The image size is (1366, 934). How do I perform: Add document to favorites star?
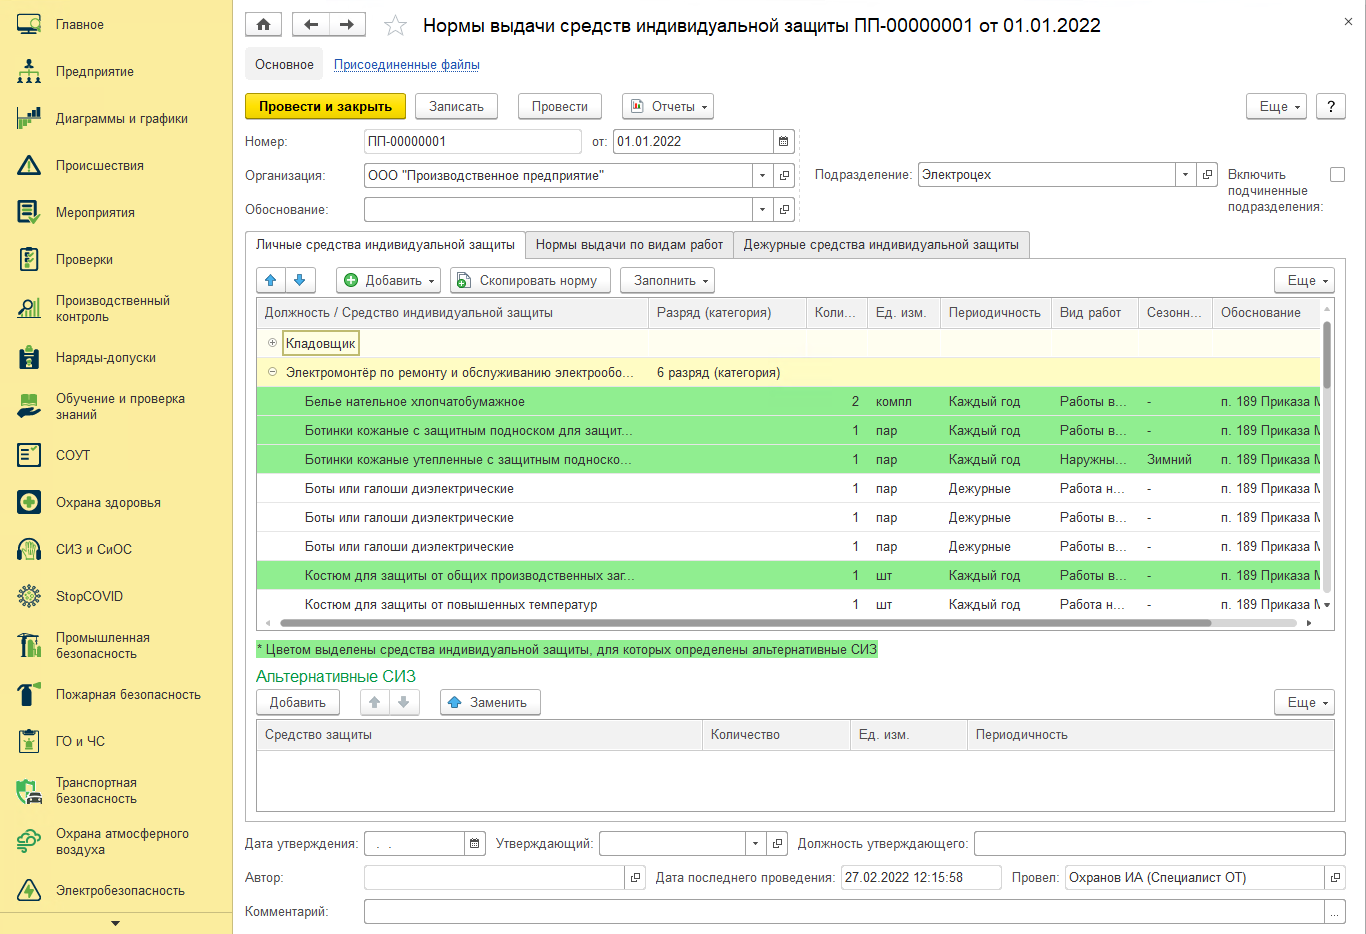tap(395, 26)
